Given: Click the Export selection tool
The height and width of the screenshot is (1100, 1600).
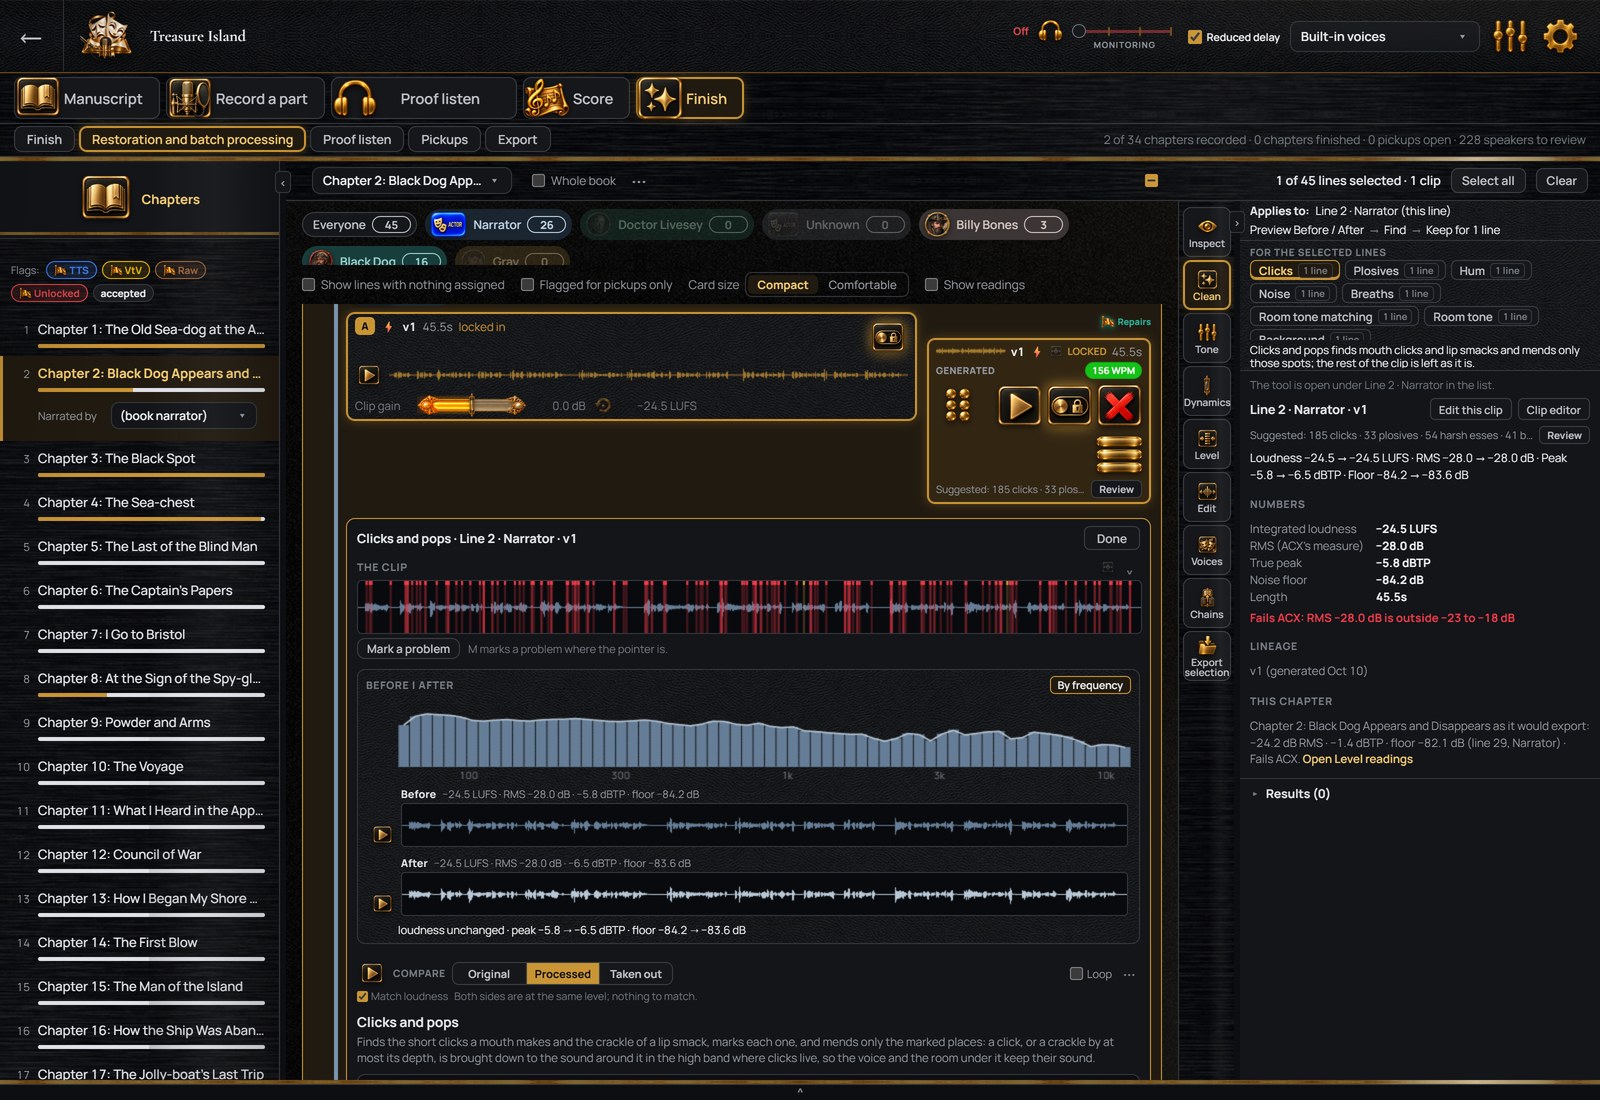Looking at the screenshot, I should tap(1206, 656).
